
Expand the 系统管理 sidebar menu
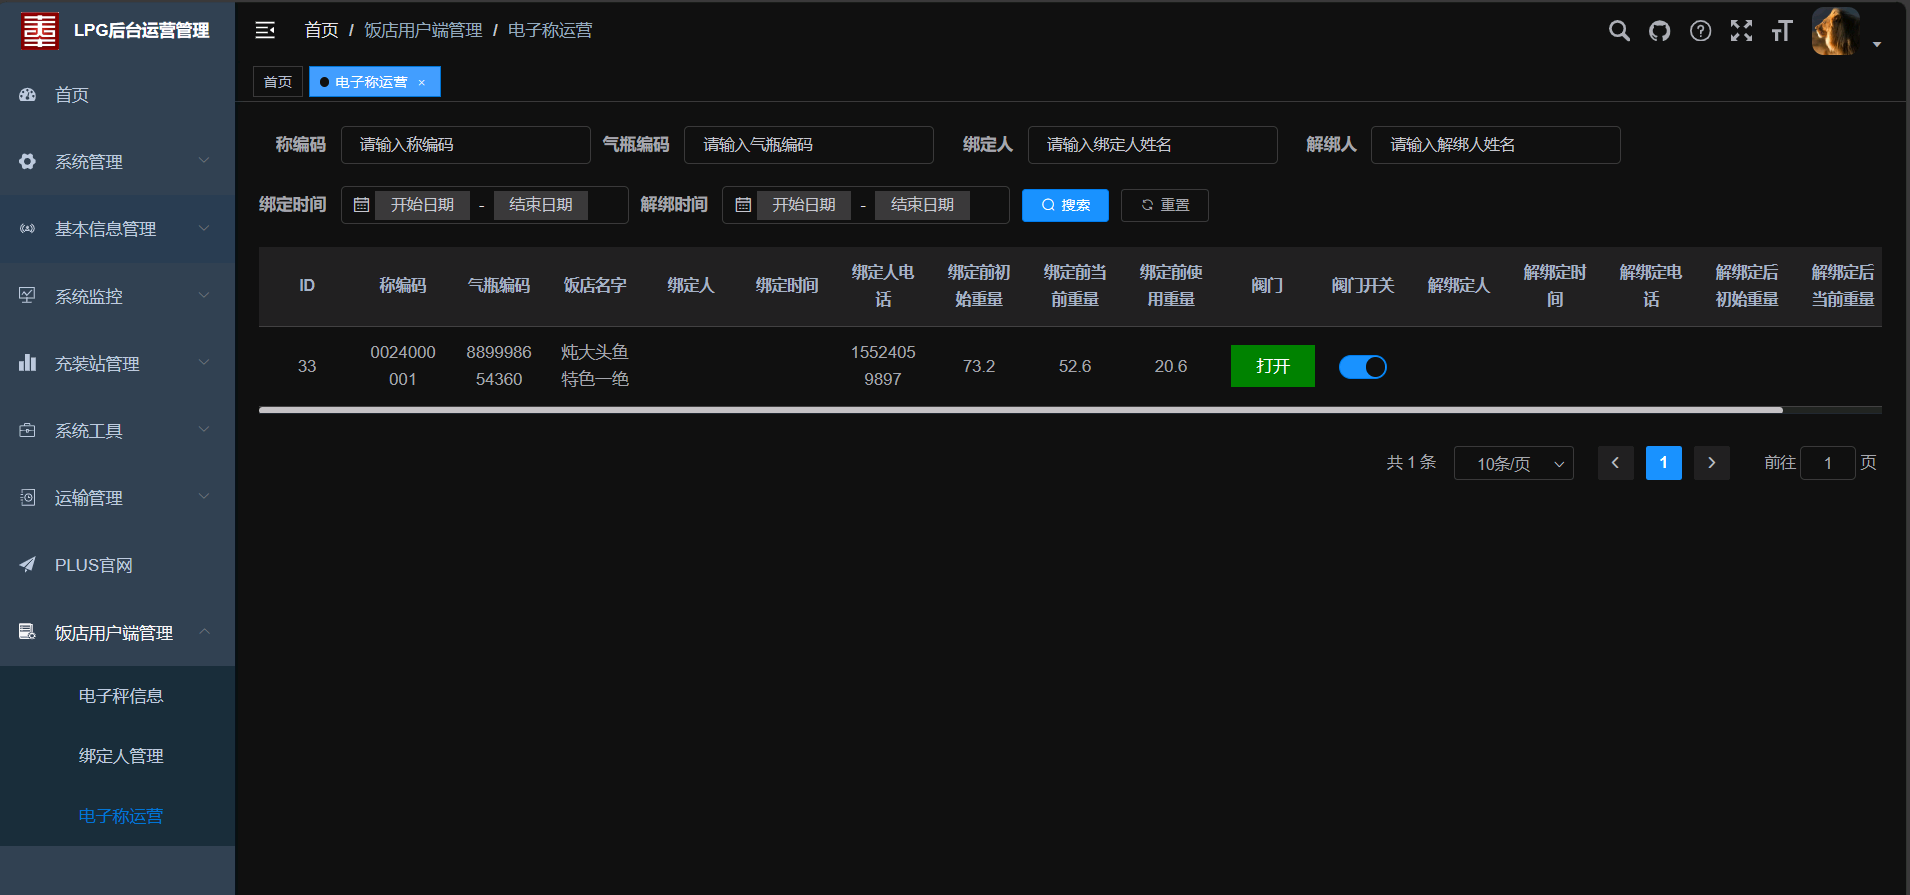point(117,161)
